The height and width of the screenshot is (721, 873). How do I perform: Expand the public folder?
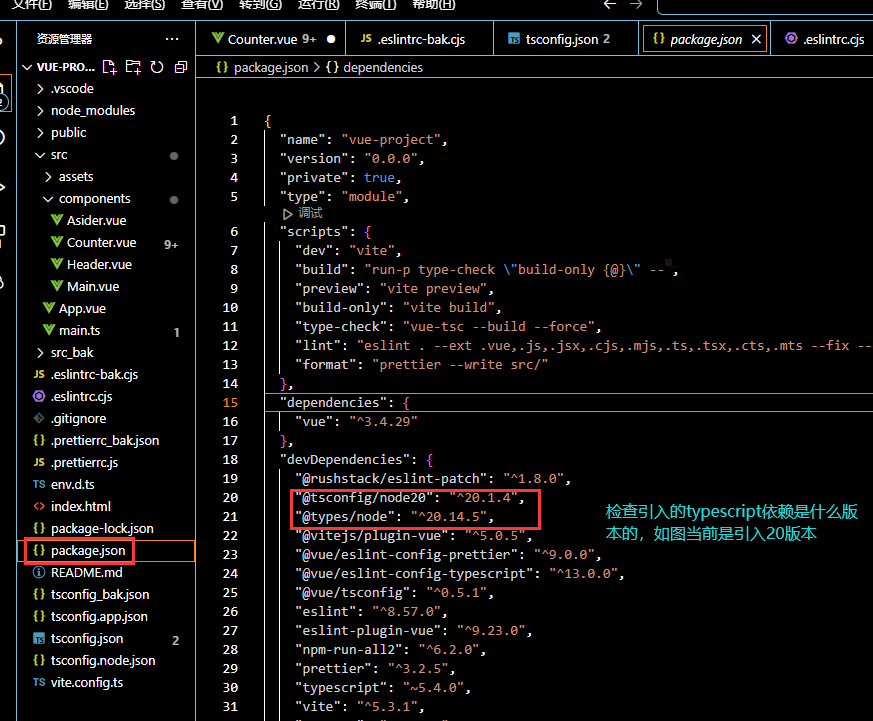click(40, 133)
